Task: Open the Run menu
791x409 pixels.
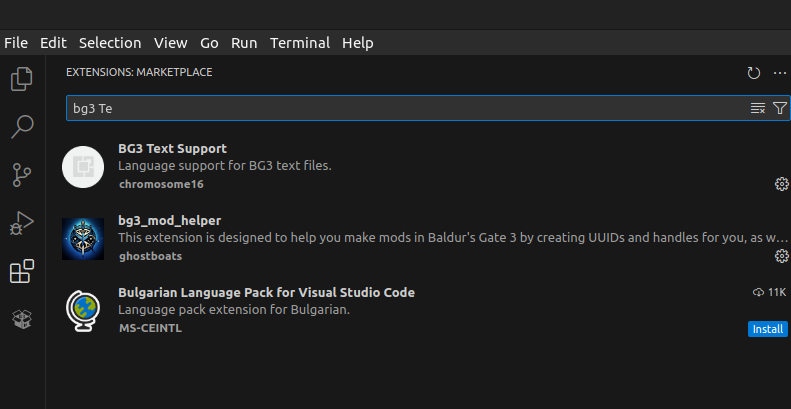Action: [244, 43]
